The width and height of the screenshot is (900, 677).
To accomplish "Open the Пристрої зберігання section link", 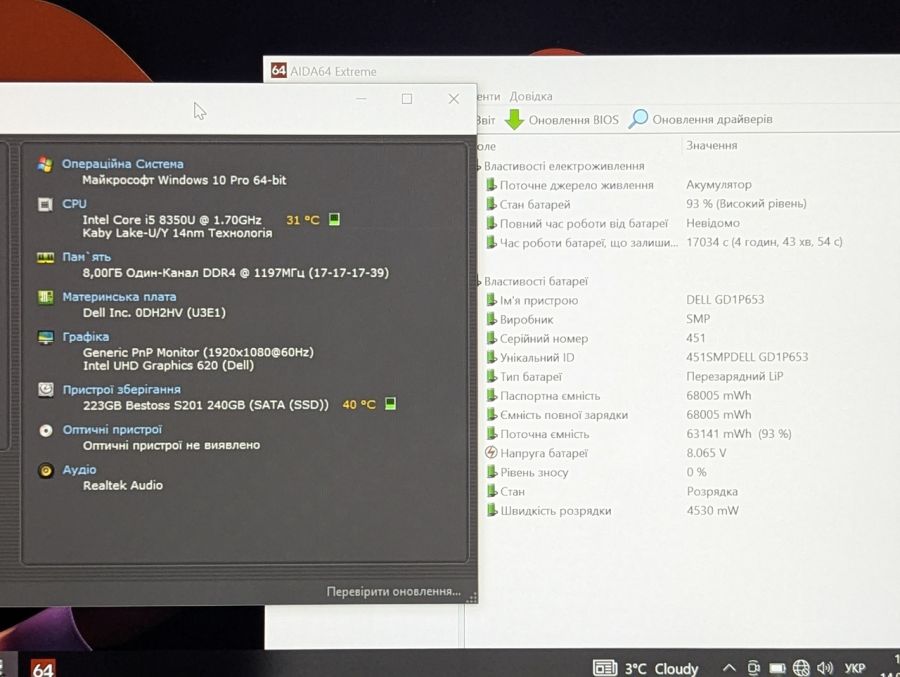I will click(x=121, y=389).
